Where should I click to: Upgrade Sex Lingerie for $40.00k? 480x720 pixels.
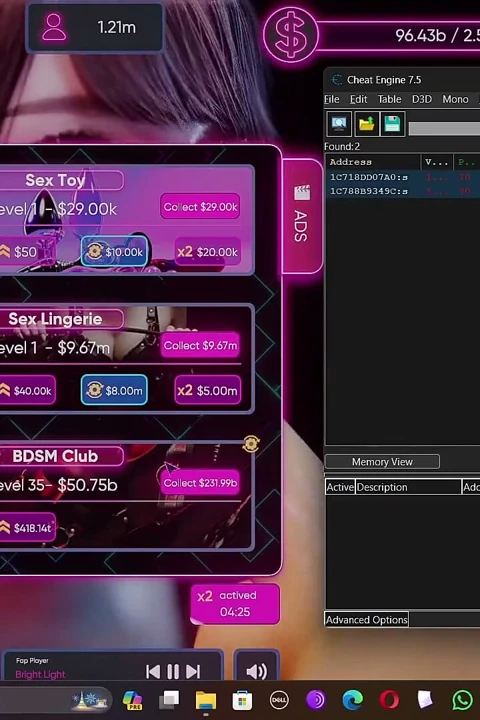27,390
